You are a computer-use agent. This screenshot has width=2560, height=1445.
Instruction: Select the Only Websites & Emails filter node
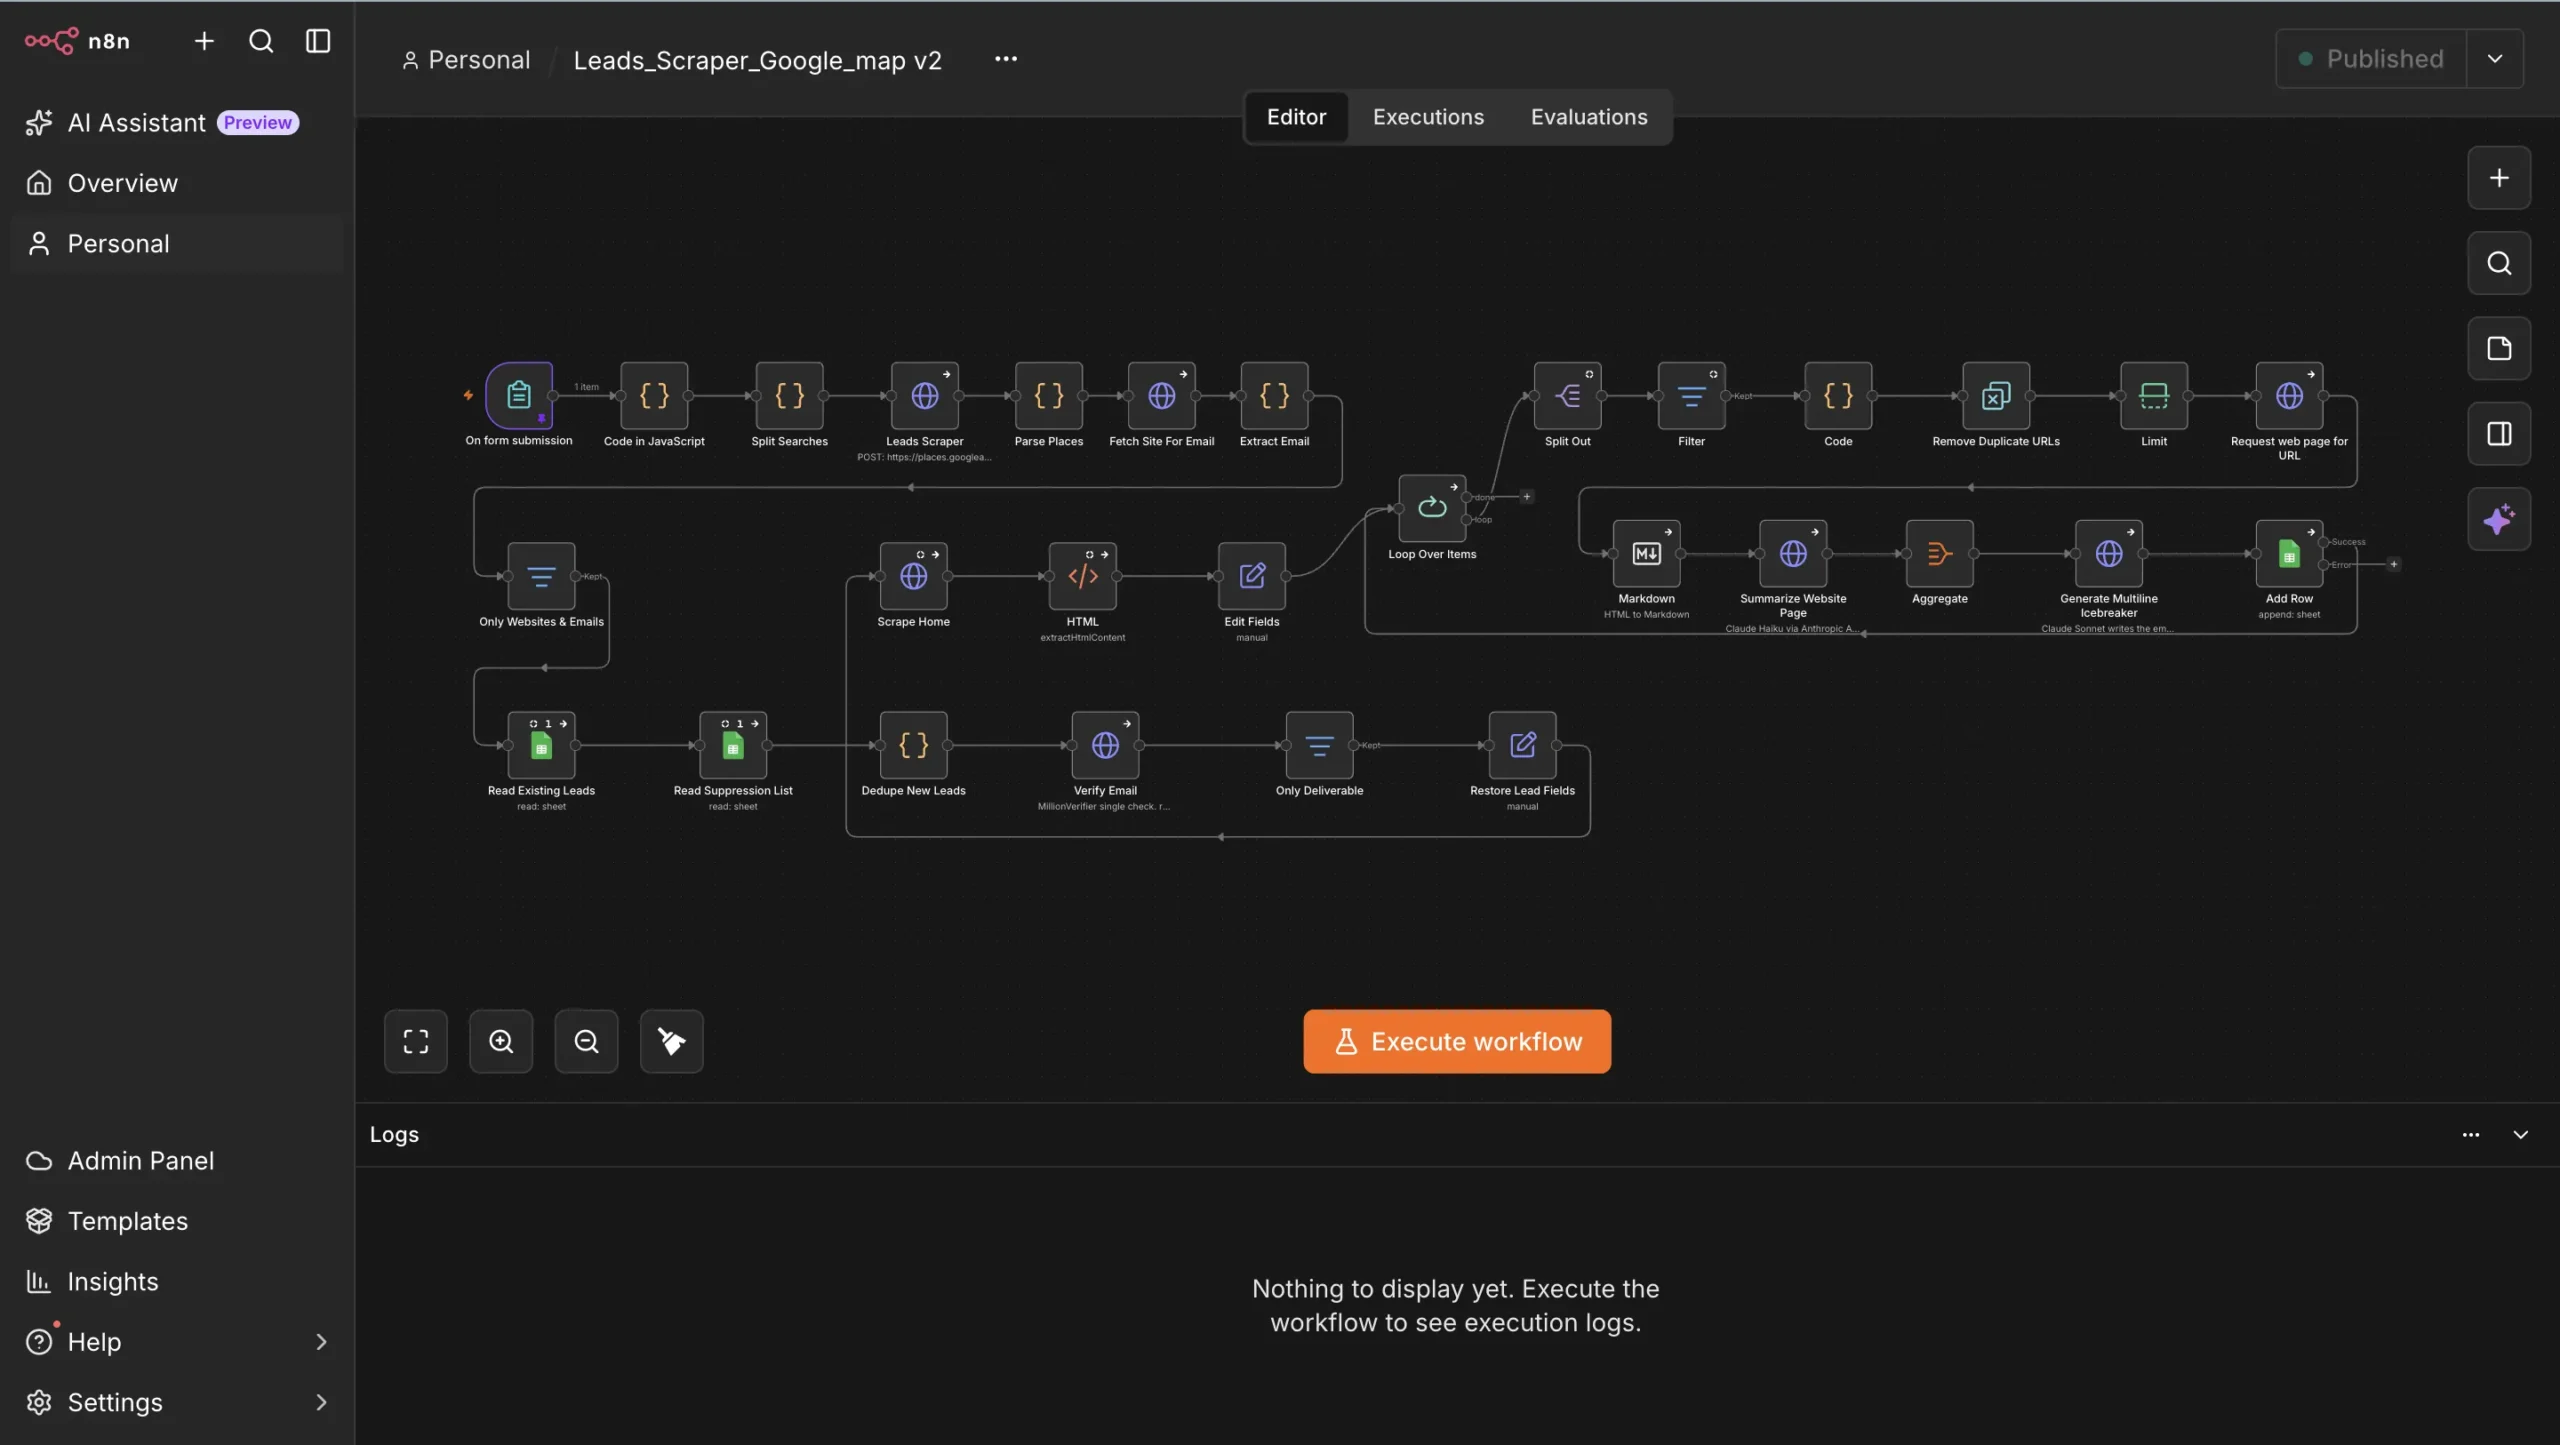pyautogui.click(x=541, y=576)
